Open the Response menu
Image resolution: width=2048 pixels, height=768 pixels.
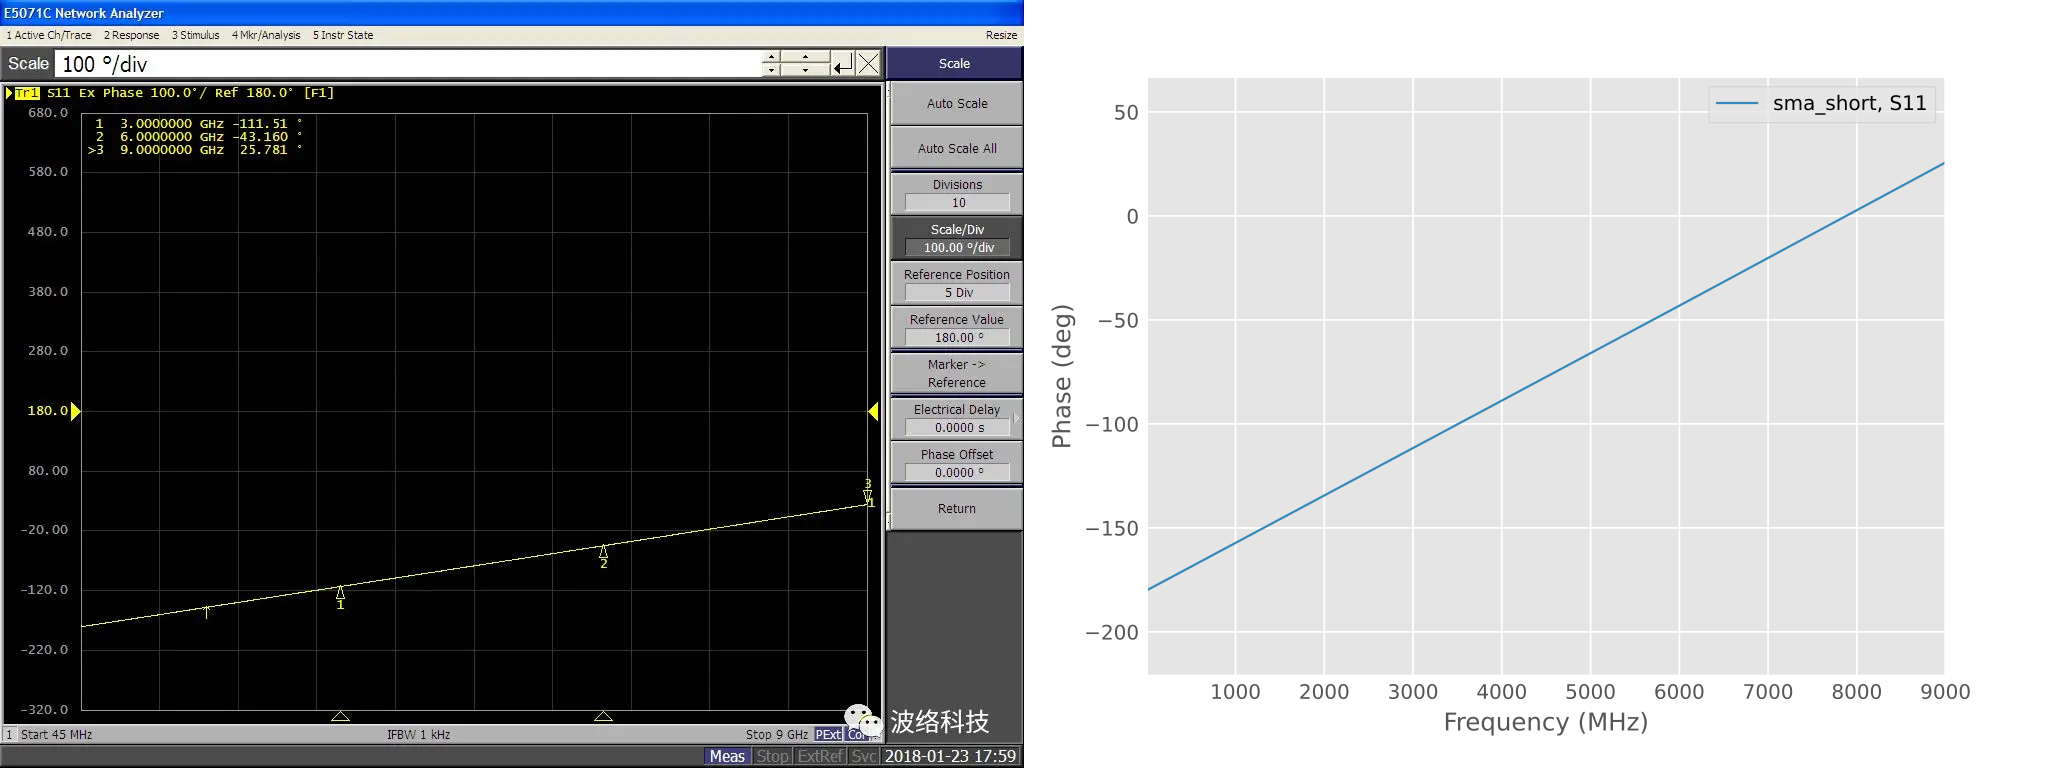[x=132, y=35]
